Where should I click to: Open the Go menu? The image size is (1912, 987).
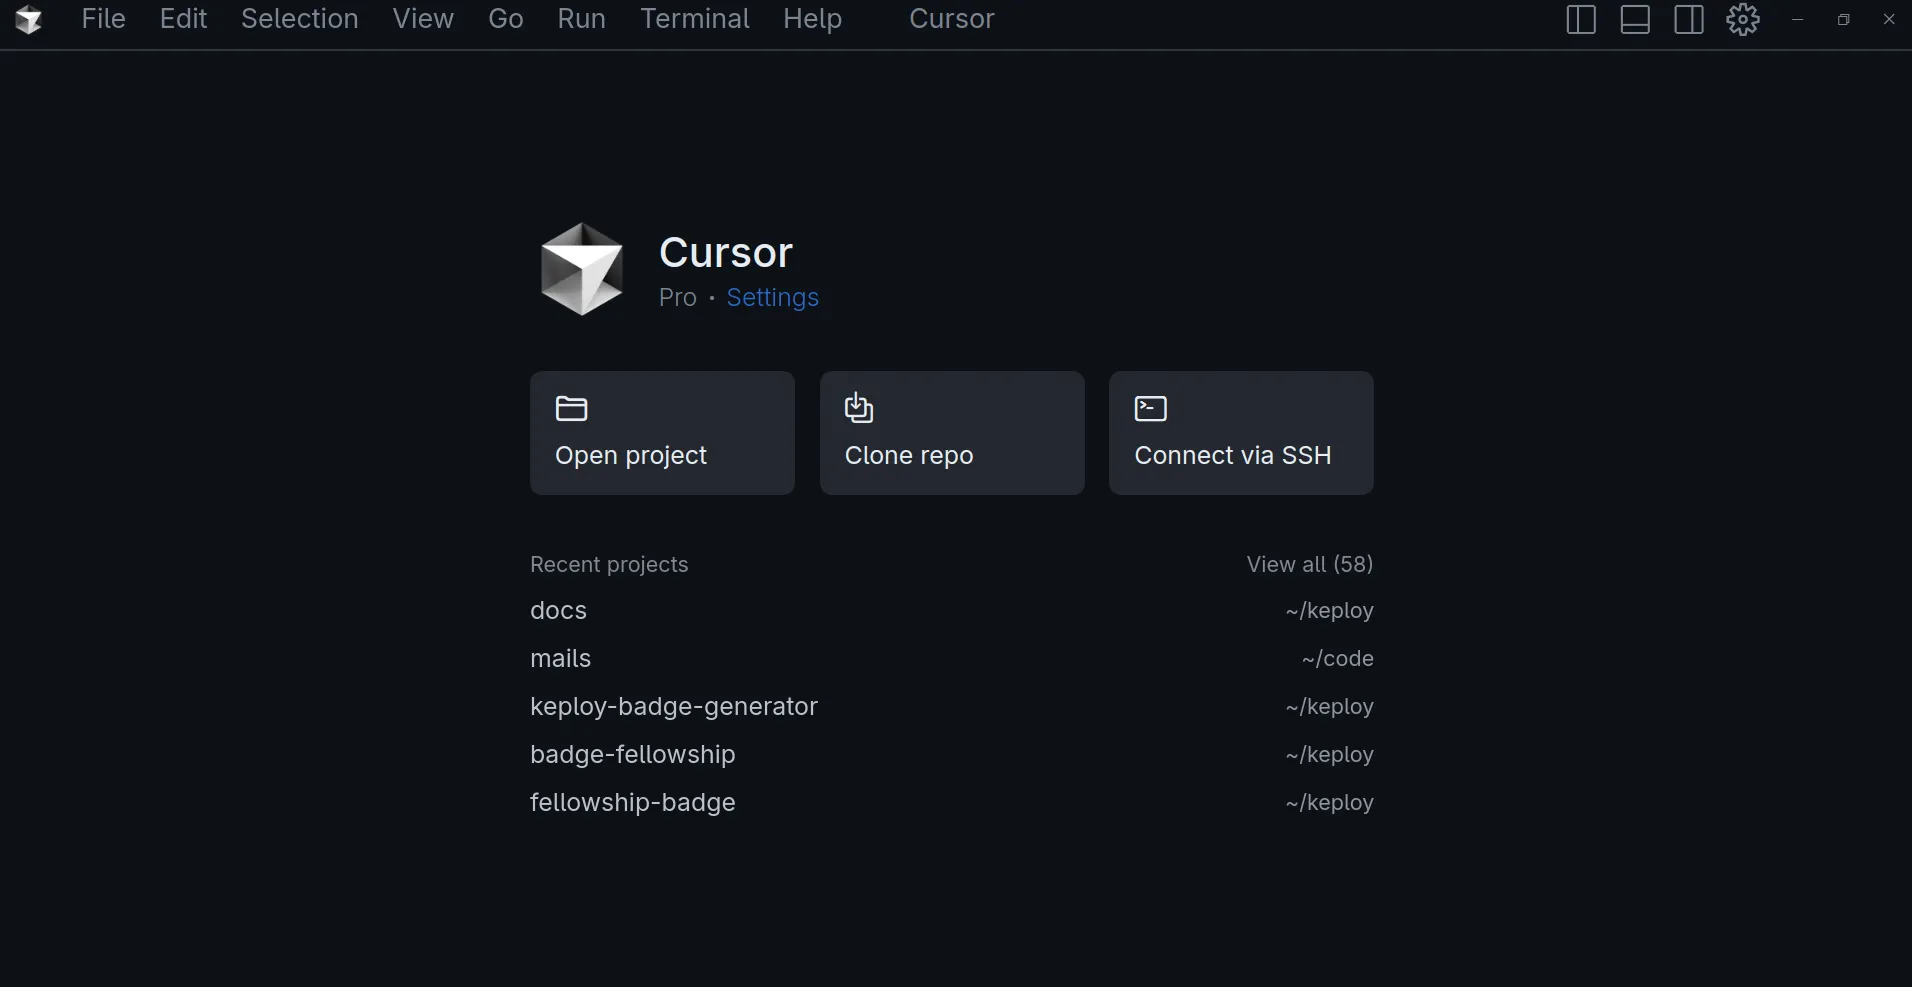coord(506,19)
